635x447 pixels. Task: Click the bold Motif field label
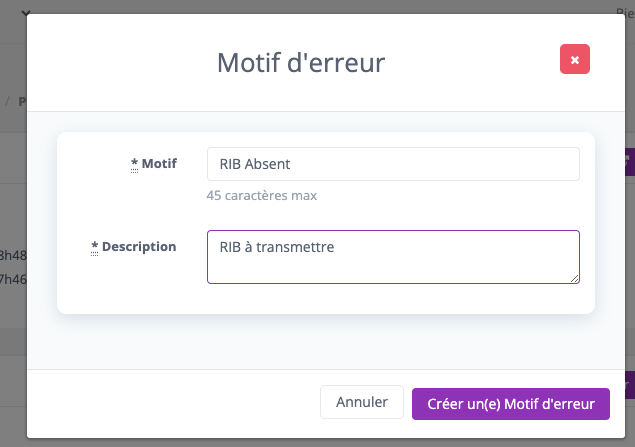[159, 164]
